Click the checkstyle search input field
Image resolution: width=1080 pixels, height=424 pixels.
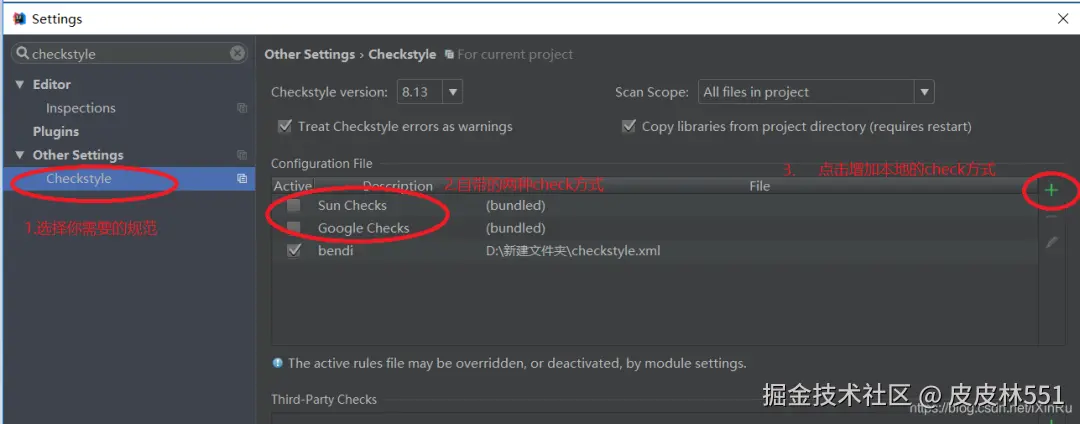pyautogui.click(x=131, y=54)
